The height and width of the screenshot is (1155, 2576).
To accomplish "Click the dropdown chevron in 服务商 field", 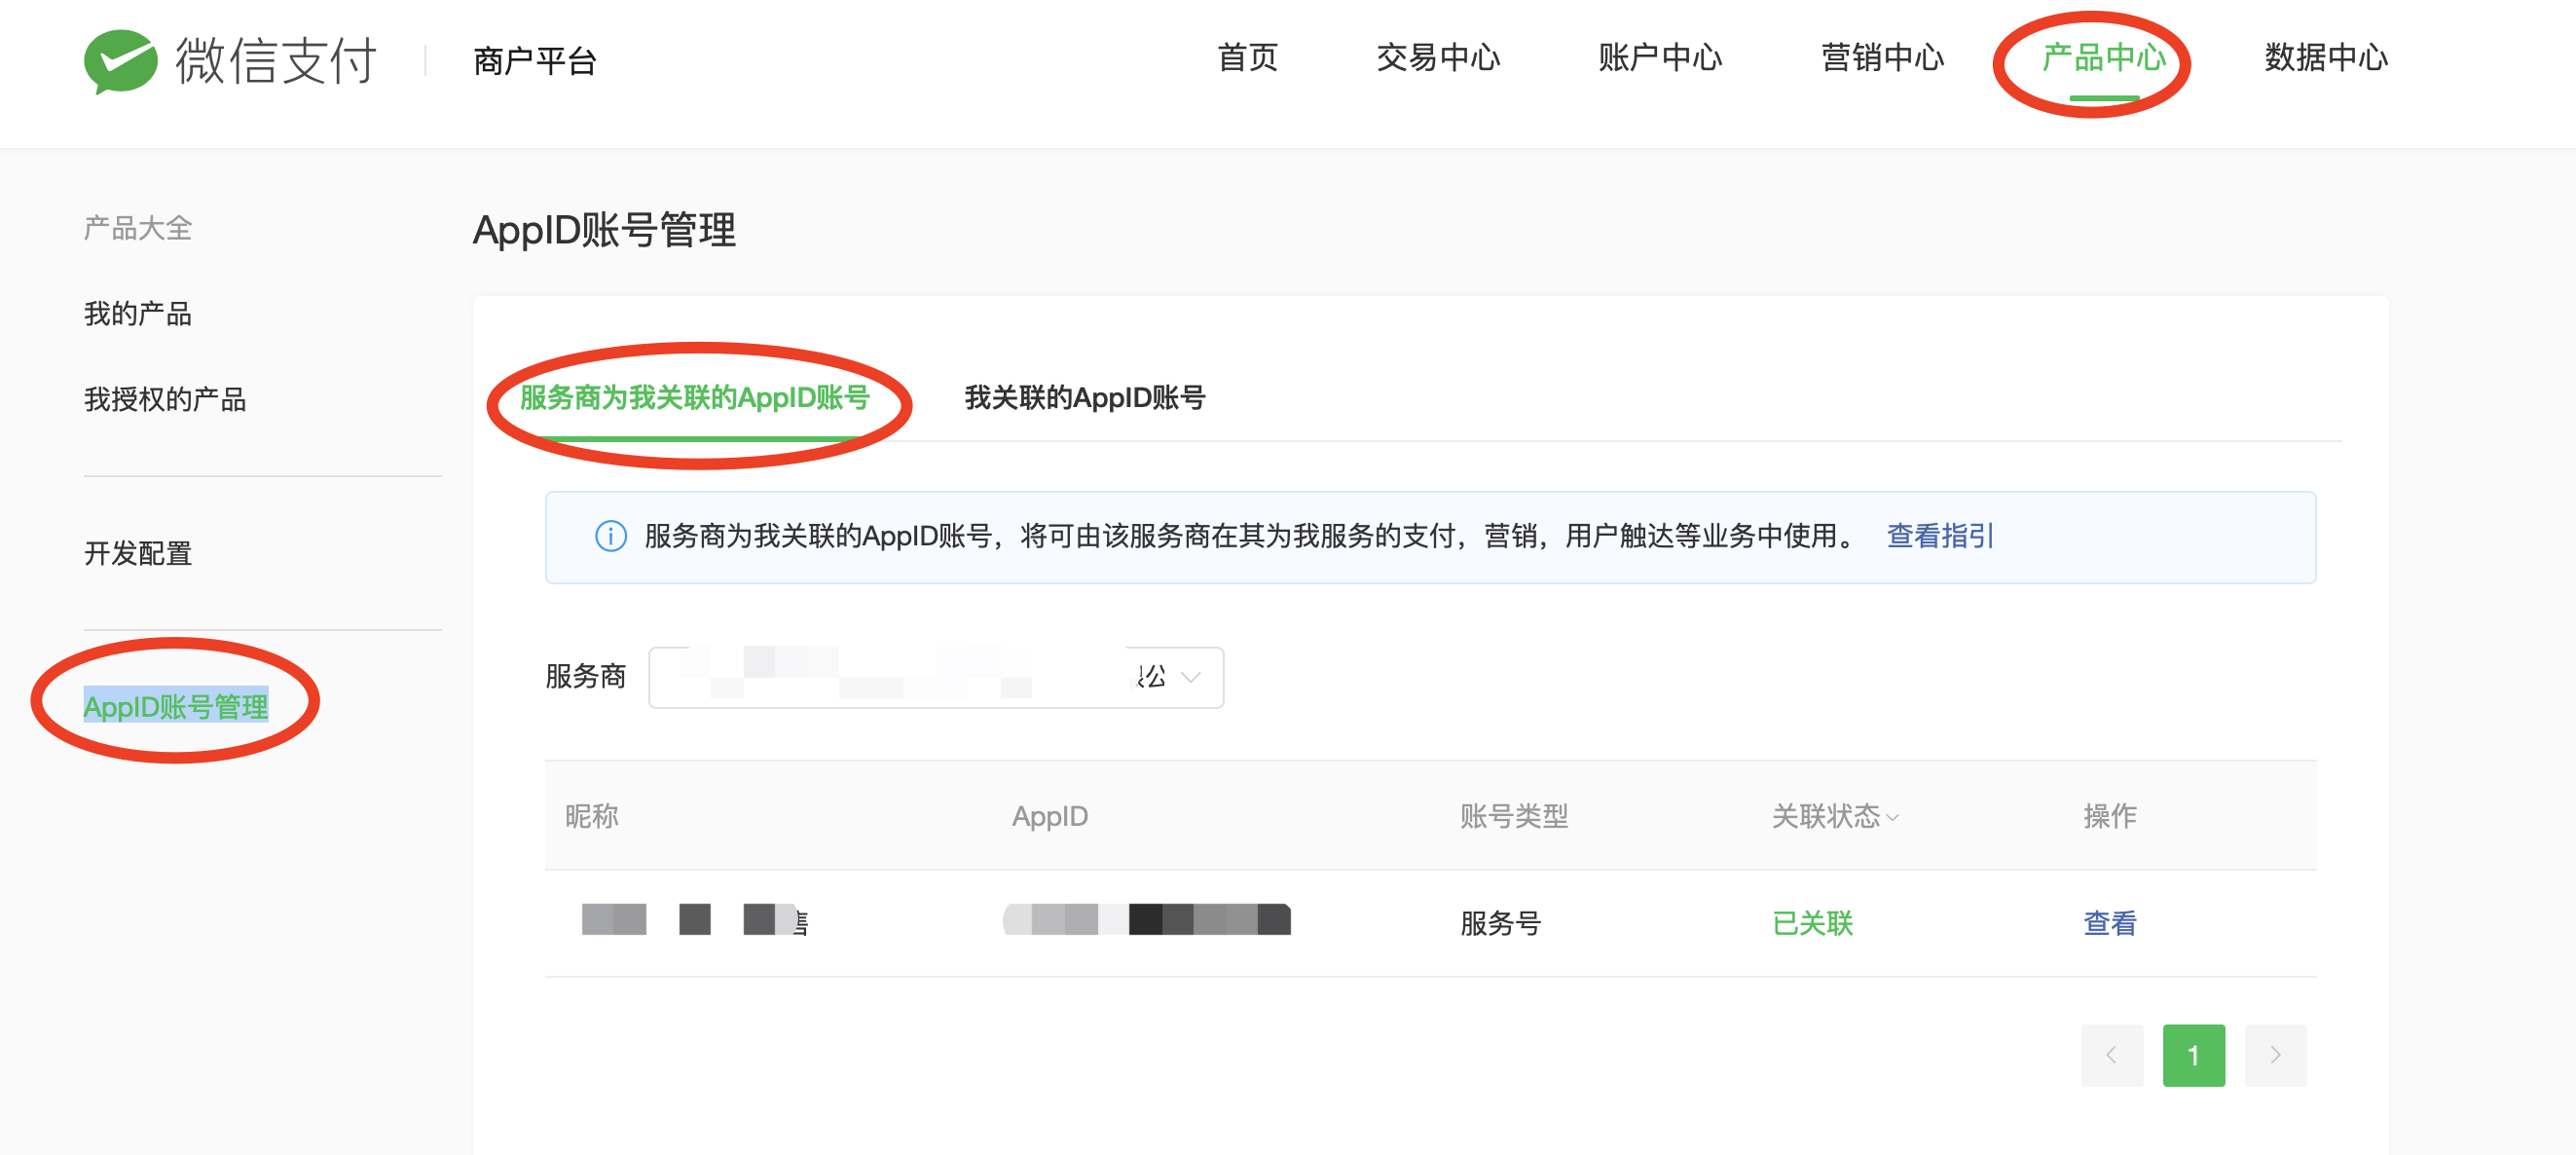I will click(1190, 677).
